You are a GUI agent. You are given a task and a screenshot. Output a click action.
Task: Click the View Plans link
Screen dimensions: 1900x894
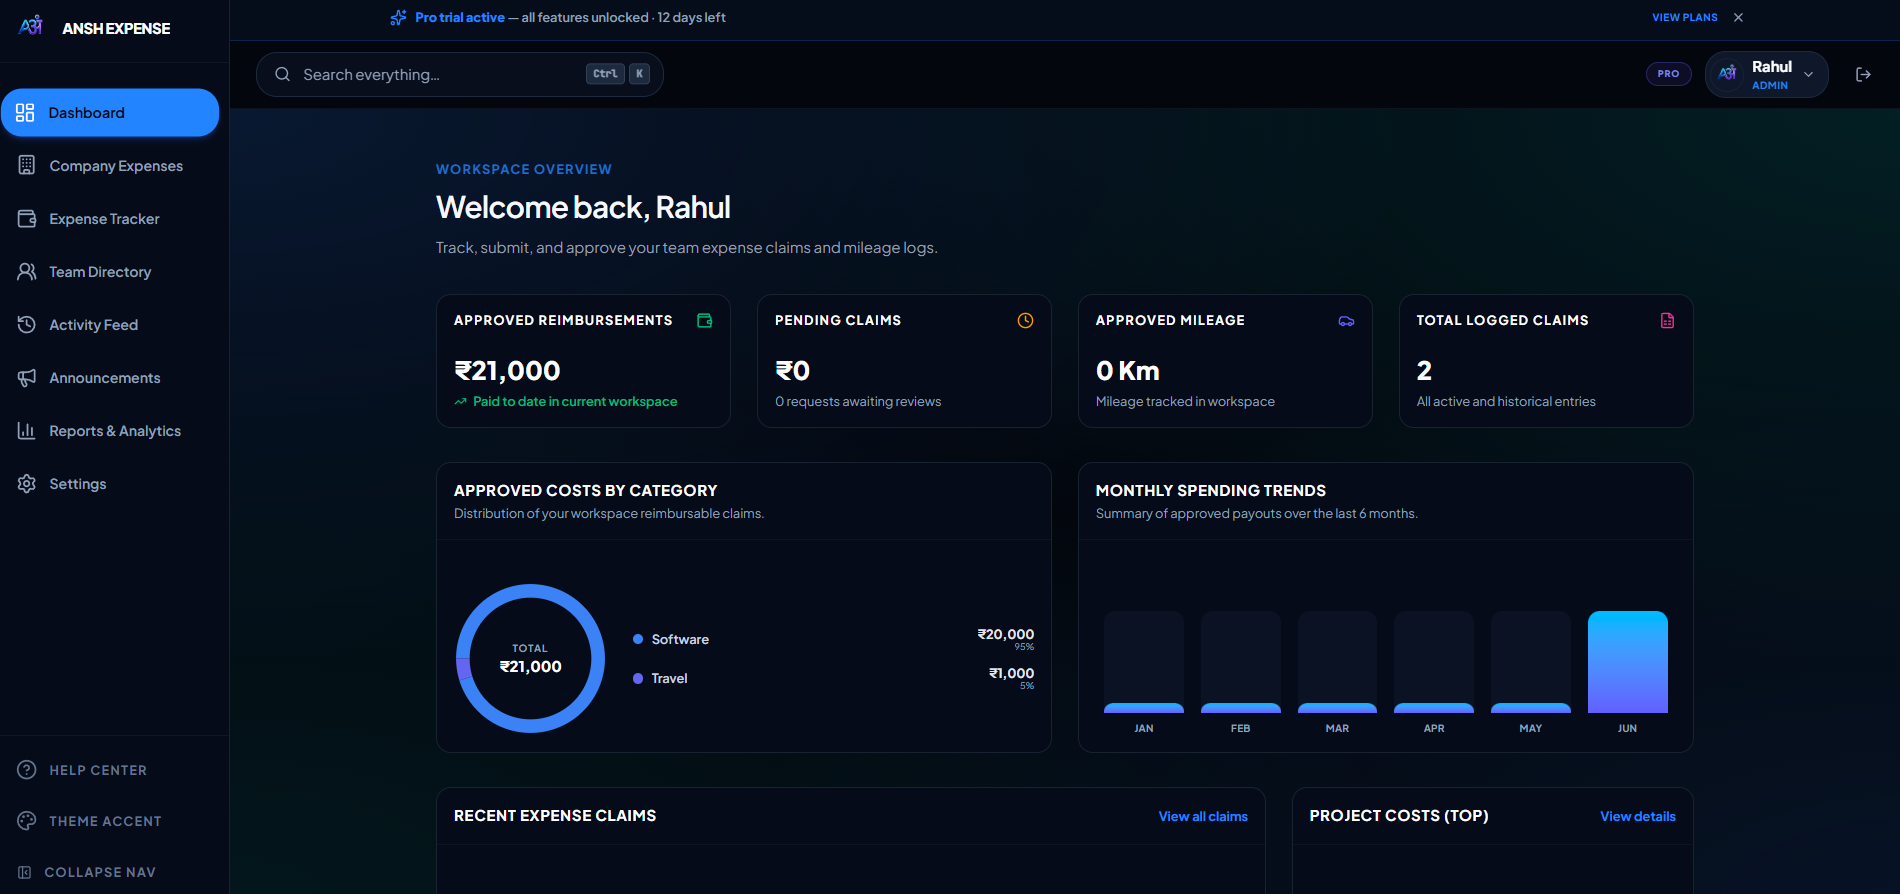[x=1684, y=17]
